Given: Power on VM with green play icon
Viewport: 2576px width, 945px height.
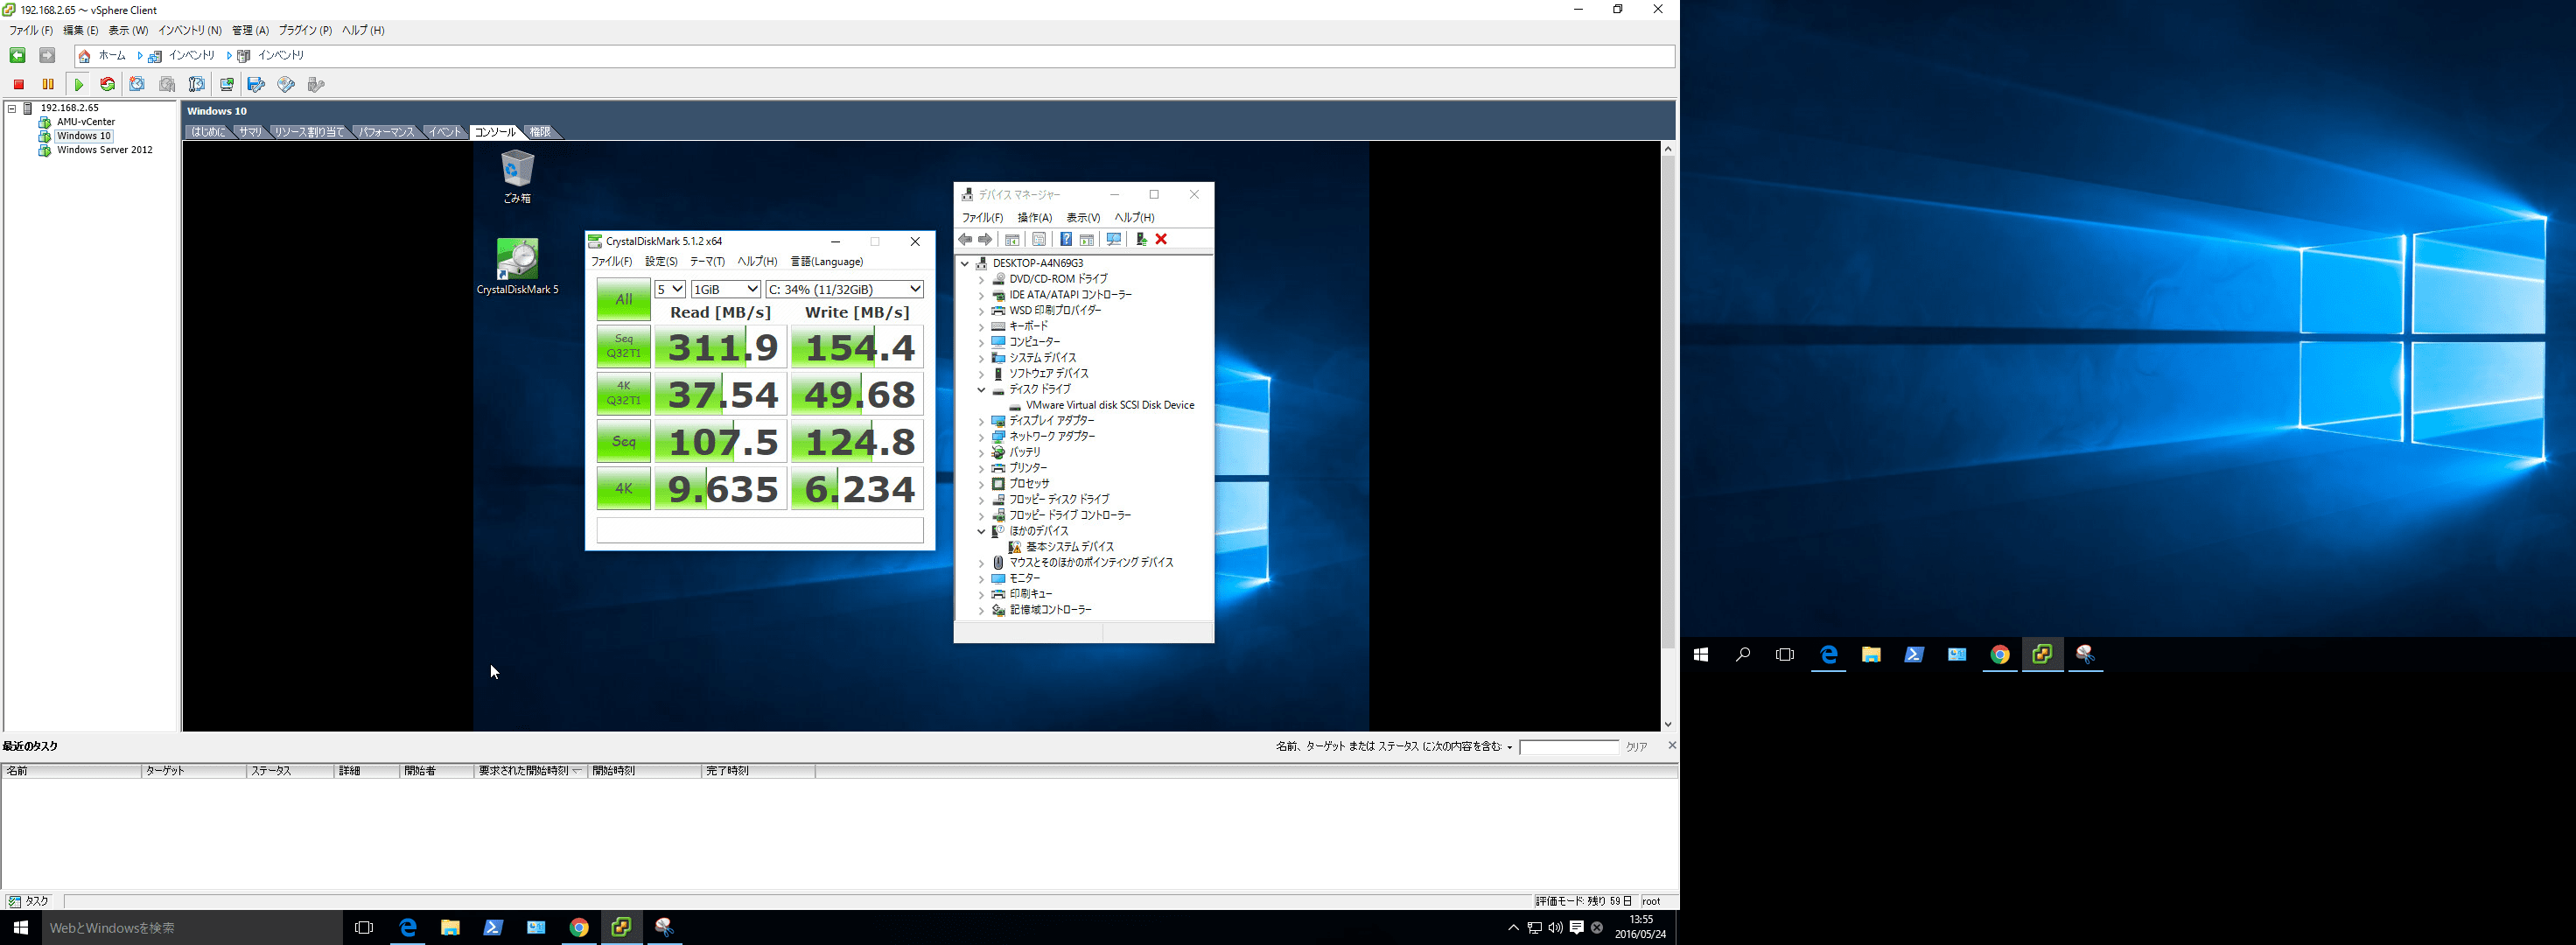Looking at the screenshot, I should pyautogui.click(x=79, y=85).
